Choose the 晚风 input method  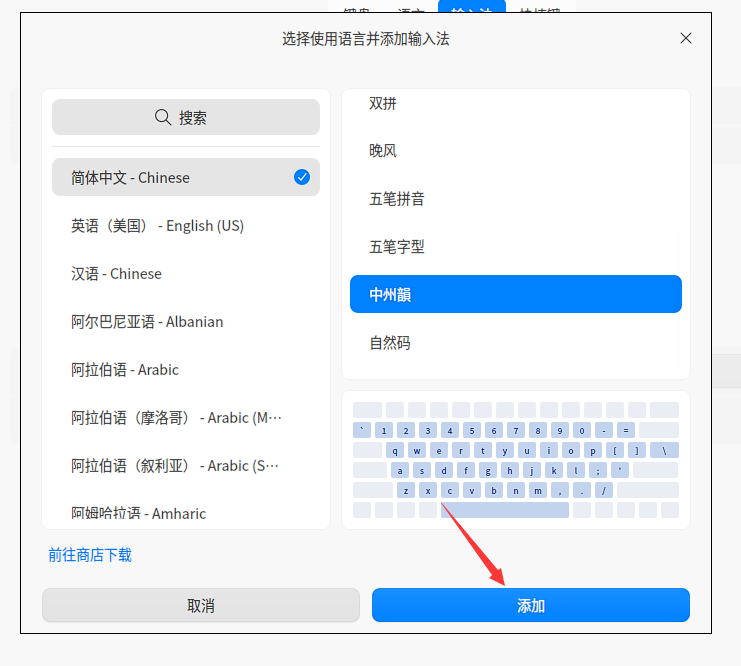[x=516, y=151]
